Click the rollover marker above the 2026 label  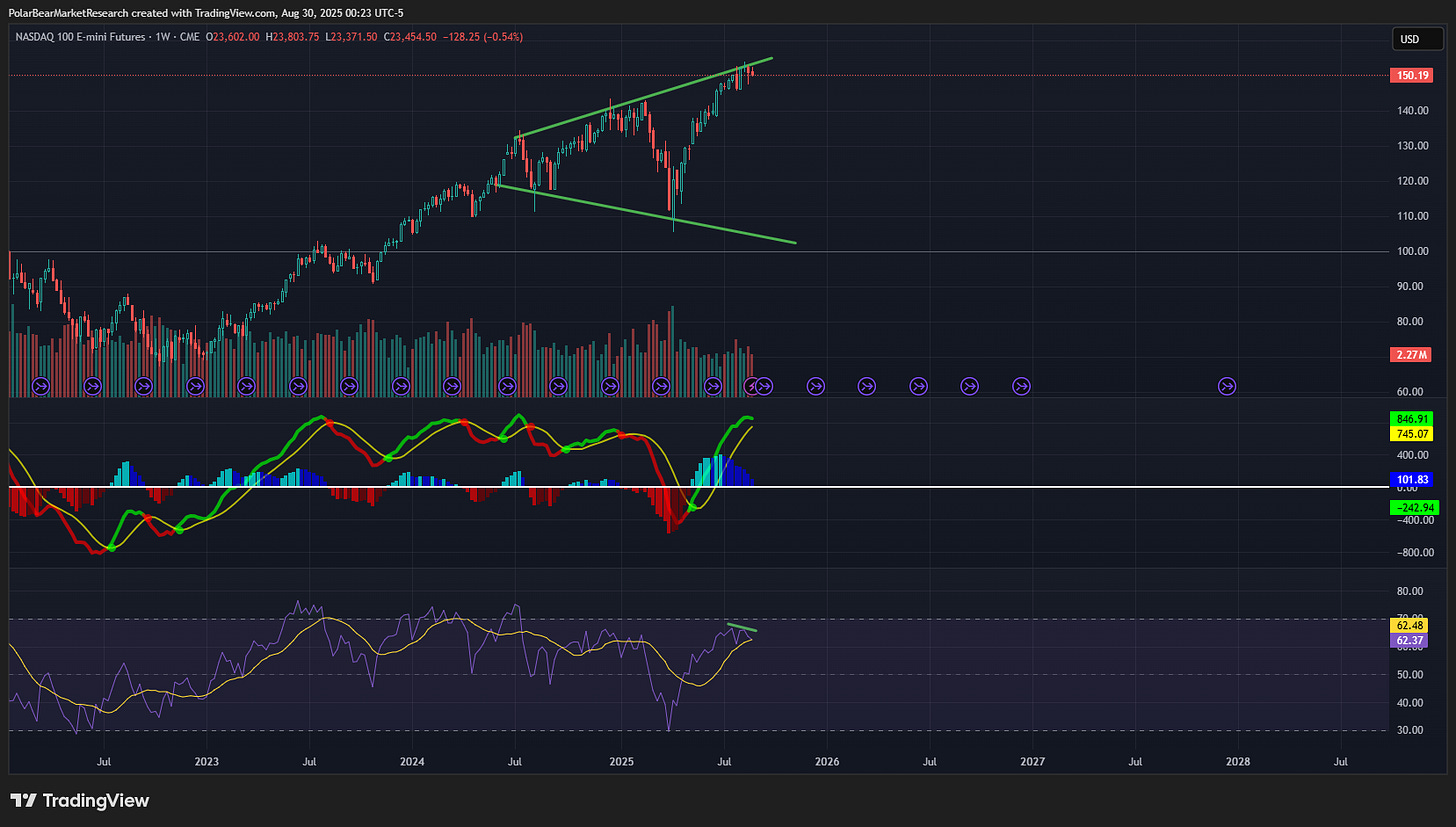tap(816, 385)
